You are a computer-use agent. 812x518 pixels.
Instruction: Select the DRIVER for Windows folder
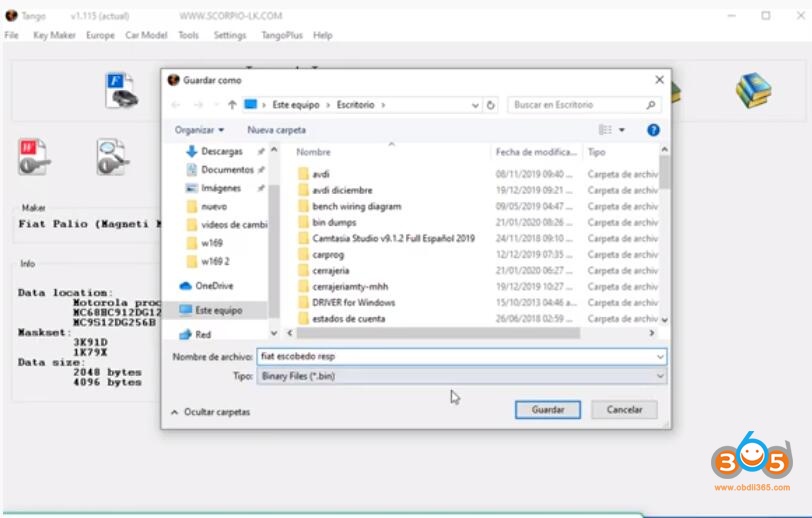tap(353, 303)
